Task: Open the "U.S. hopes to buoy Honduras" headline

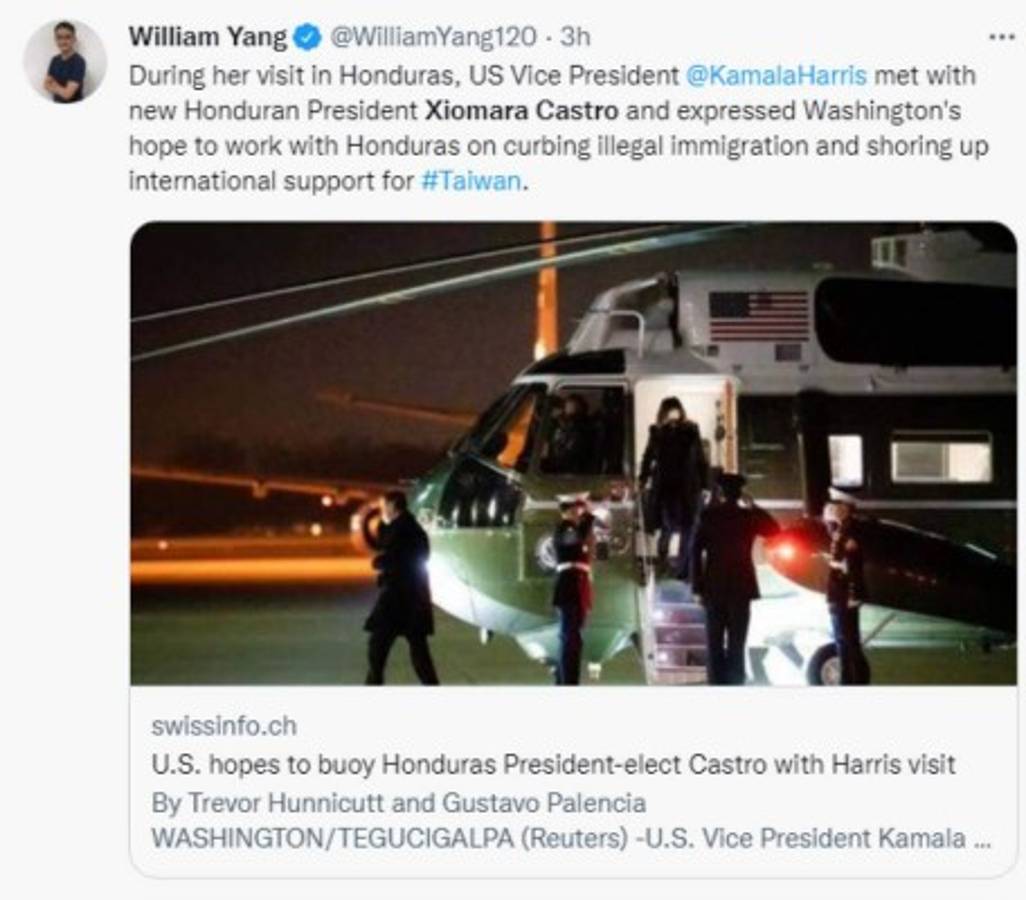Action: click(x=553, y=765)
